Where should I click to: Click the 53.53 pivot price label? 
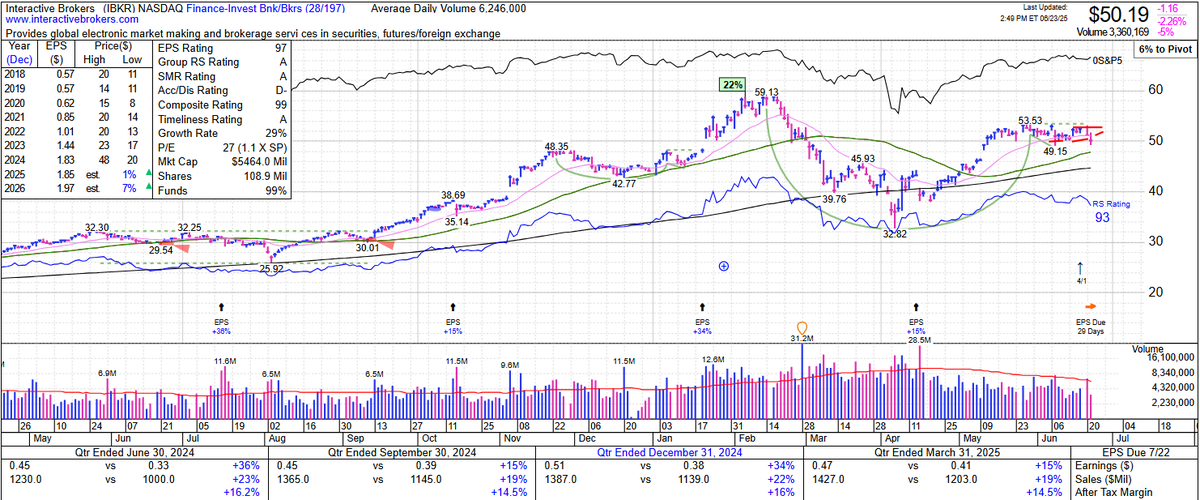1030,121
